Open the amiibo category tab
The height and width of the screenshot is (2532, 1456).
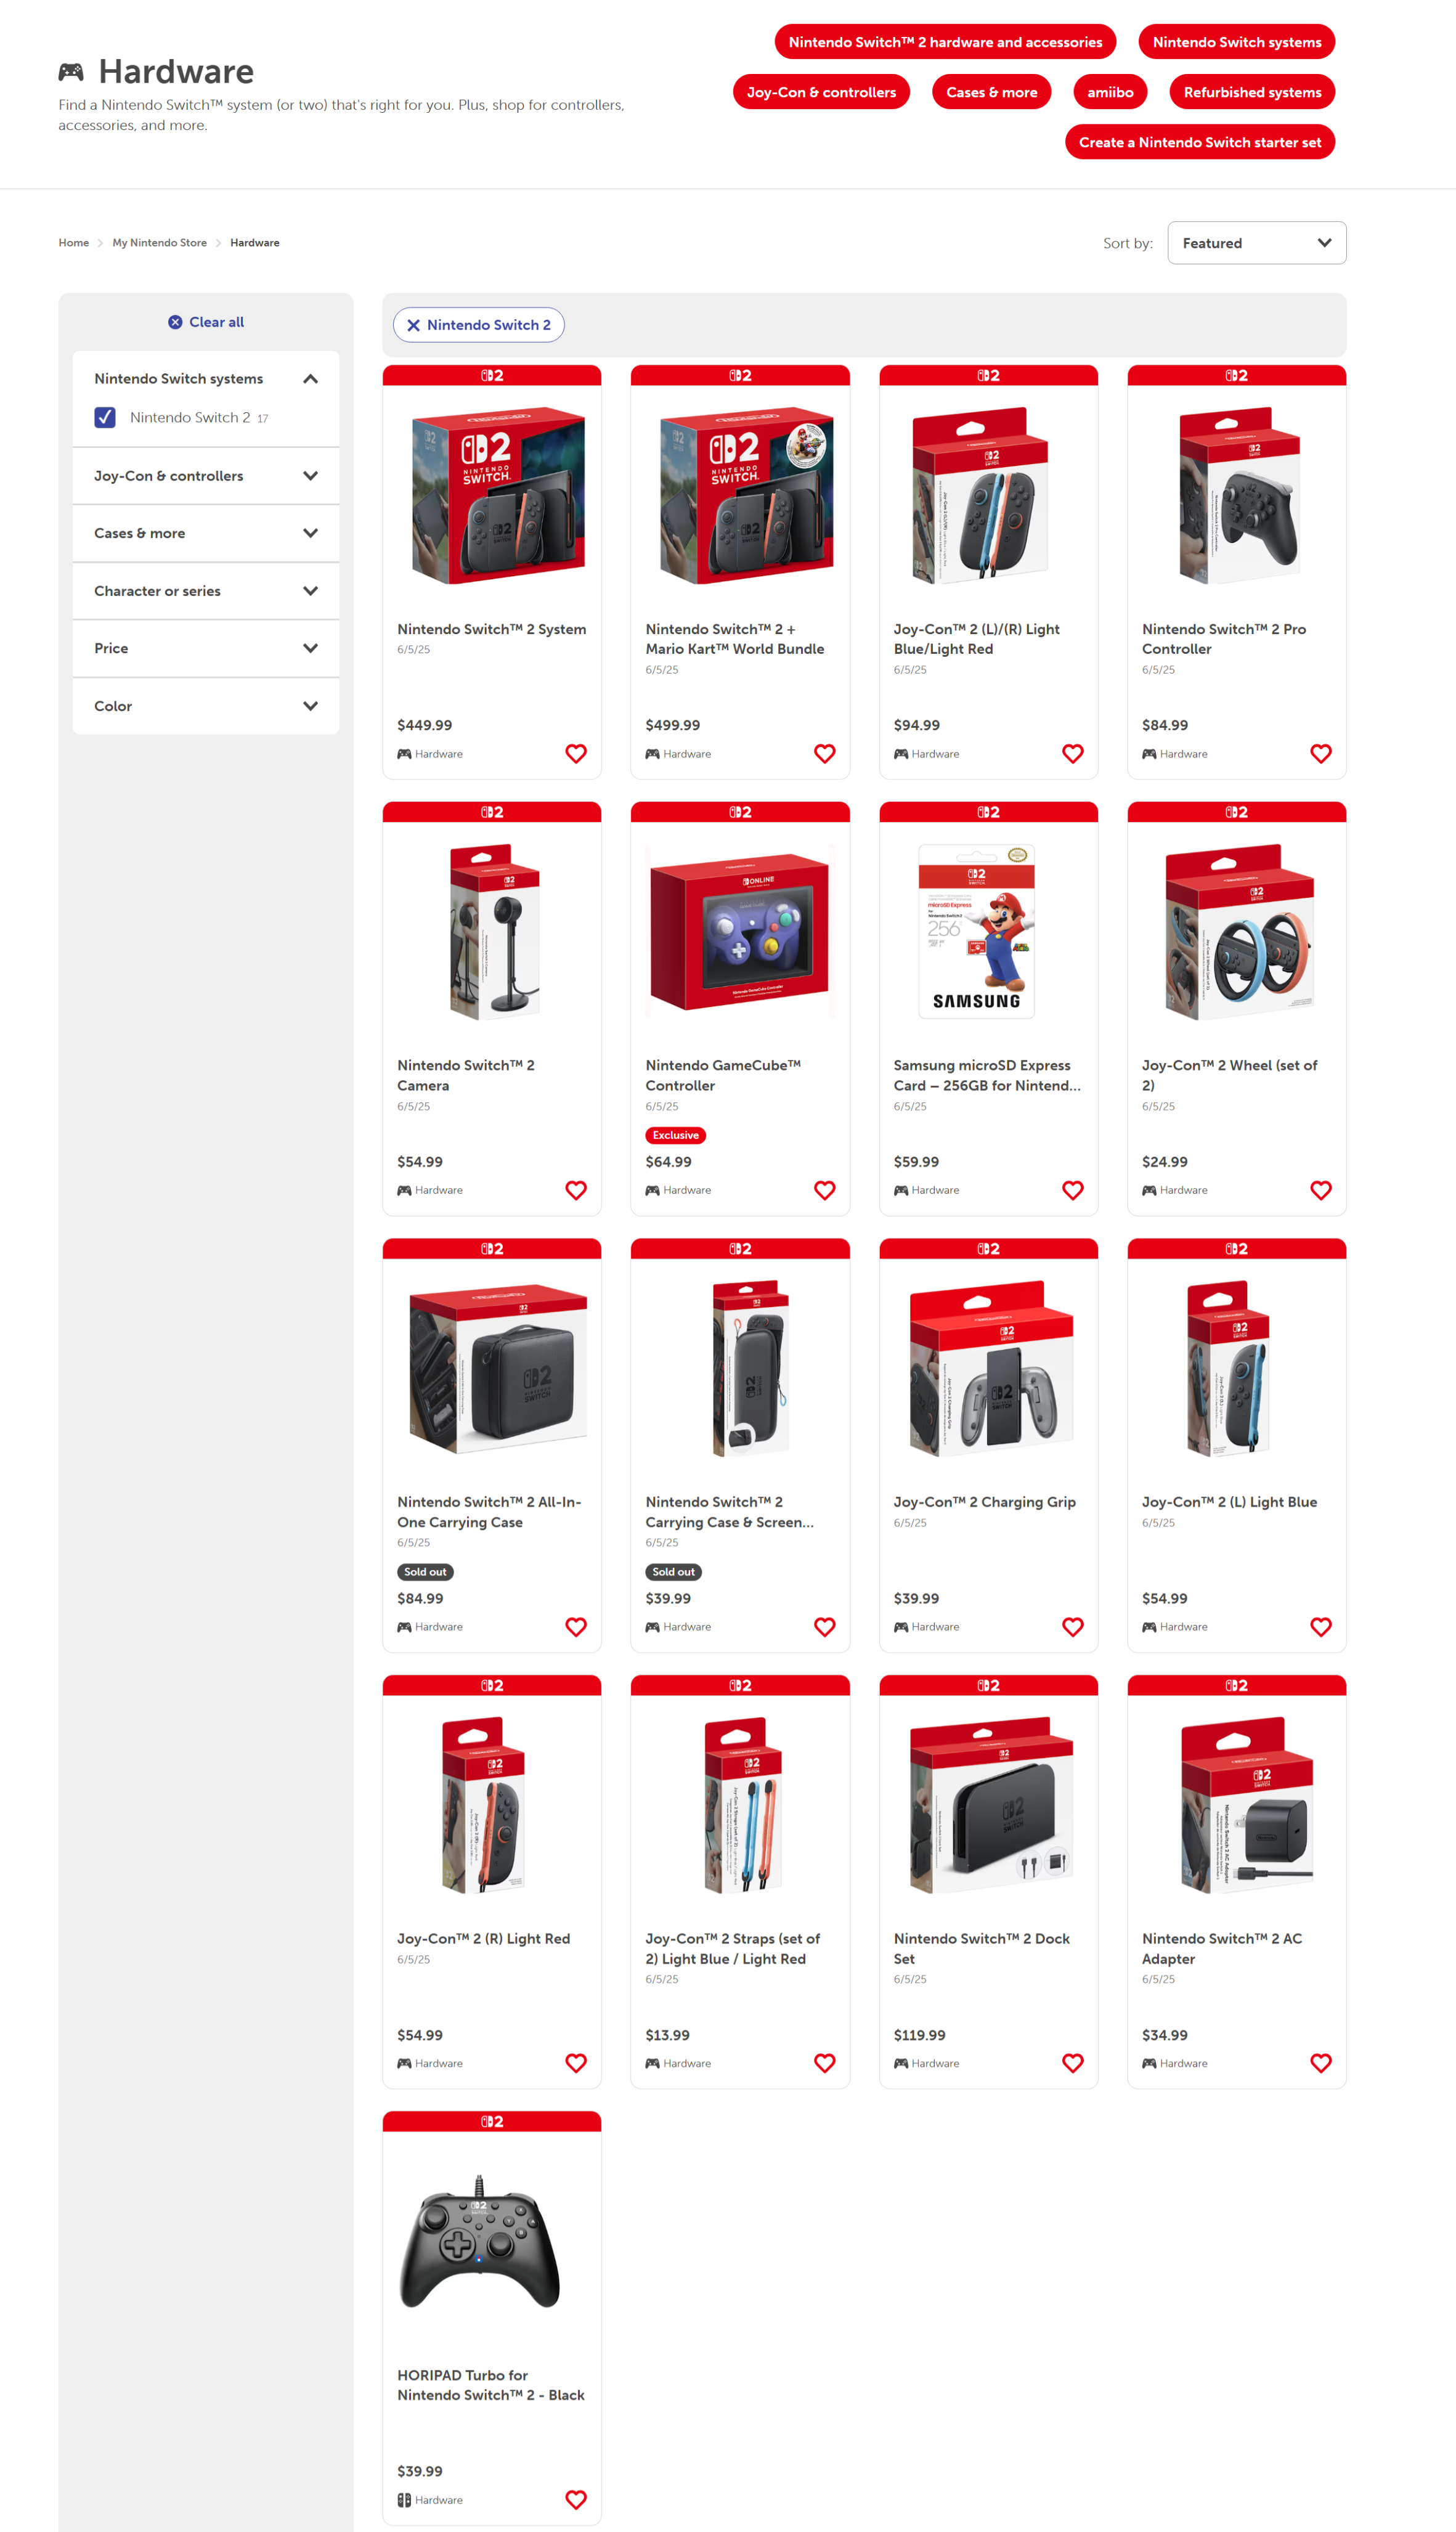tap(1110, 92)
